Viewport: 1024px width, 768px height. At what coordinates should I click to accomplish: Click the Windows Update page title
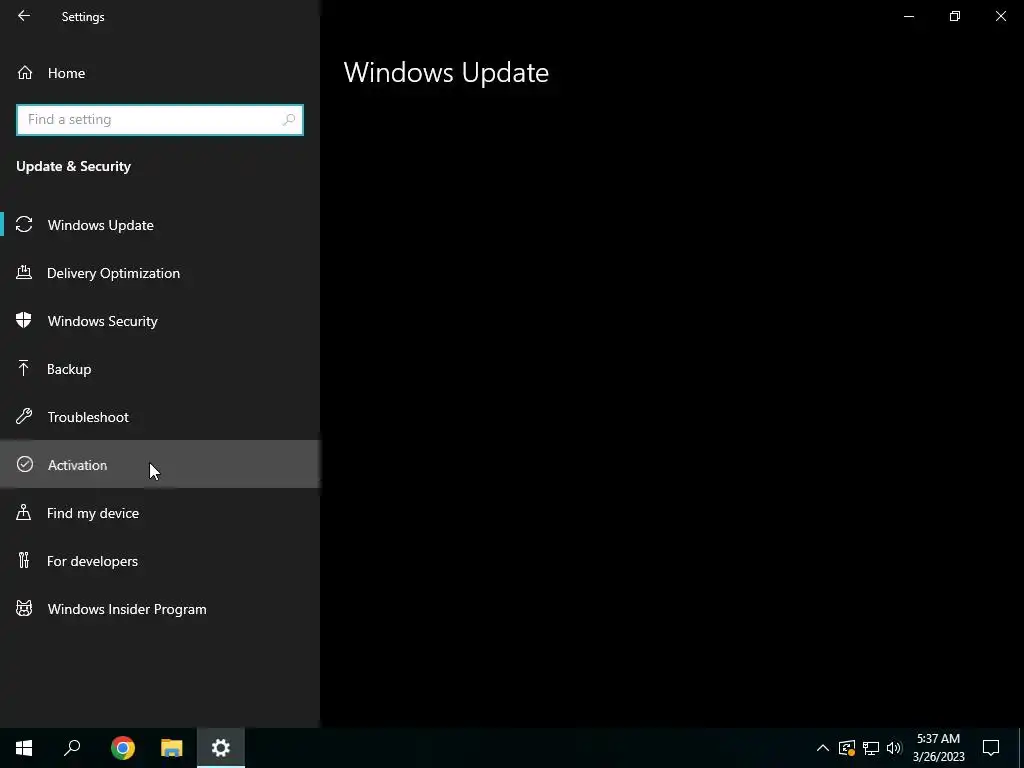446,72
